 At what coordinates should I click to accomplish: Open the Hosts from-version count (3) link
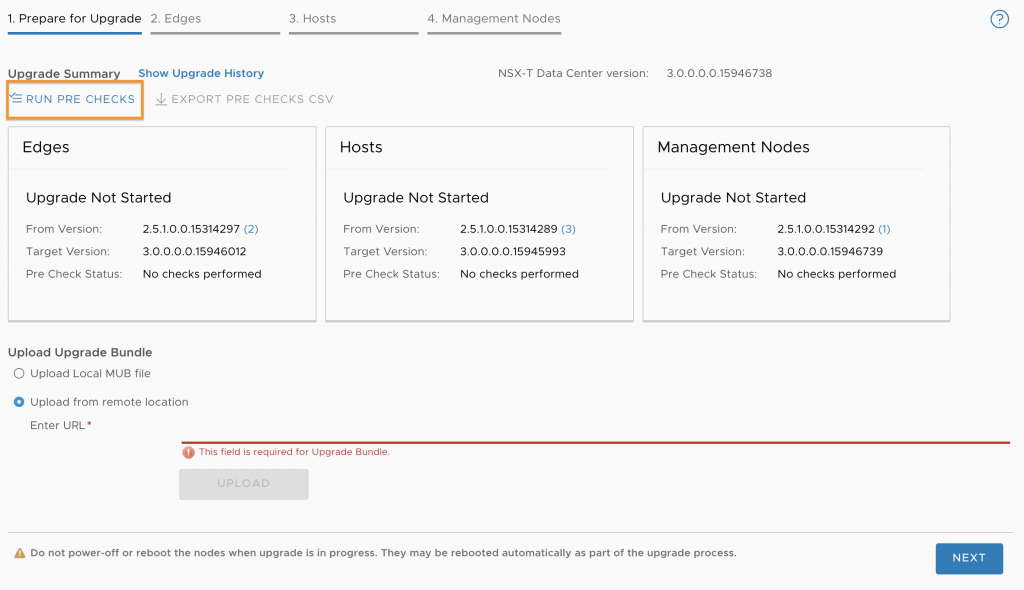[x=568, y=229]
